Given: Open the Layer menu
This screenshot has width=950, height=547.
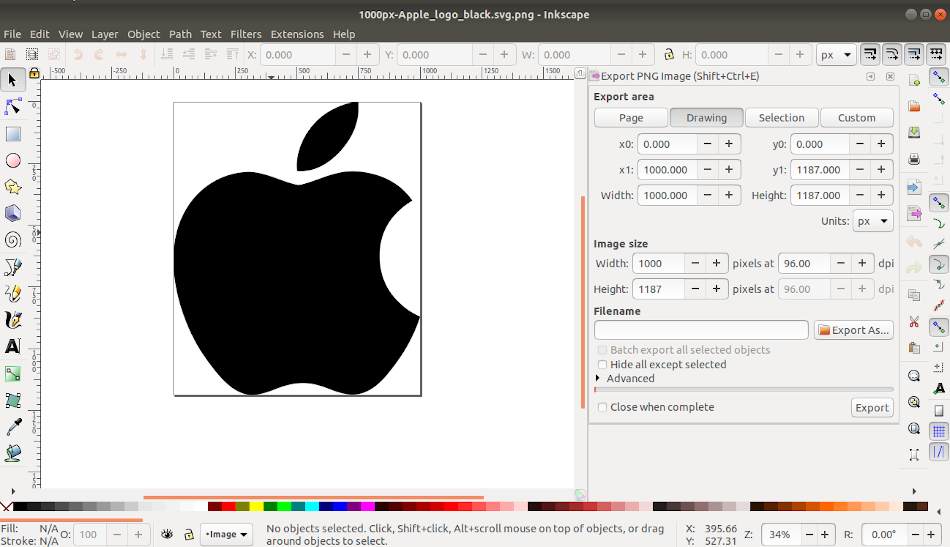Looking at the screenshot, I should [x=104, y=34].
